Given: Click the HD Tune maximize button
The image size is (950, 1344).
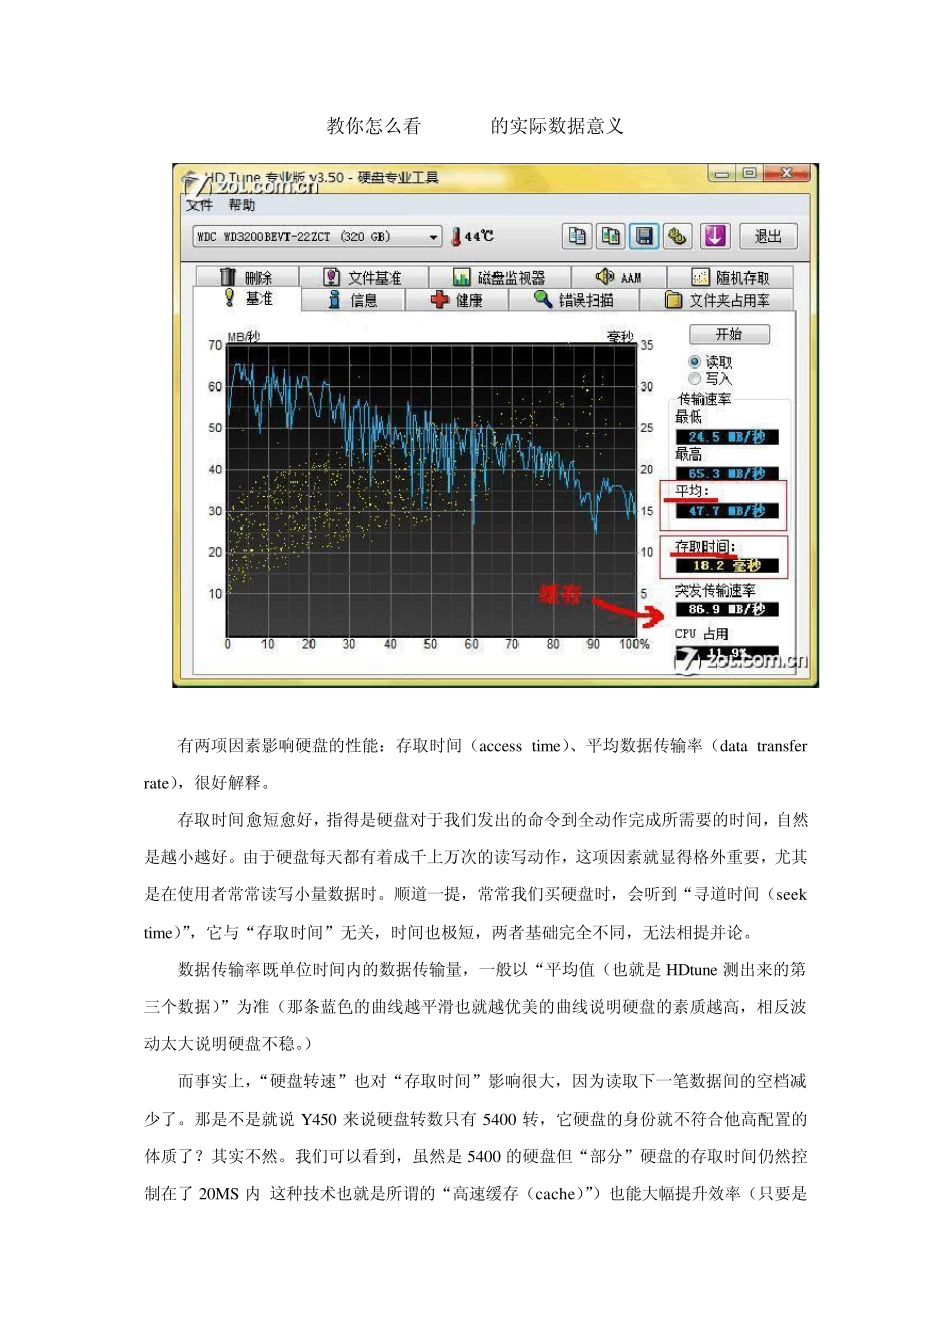Looking at the screenshot, I should point(749,174).
